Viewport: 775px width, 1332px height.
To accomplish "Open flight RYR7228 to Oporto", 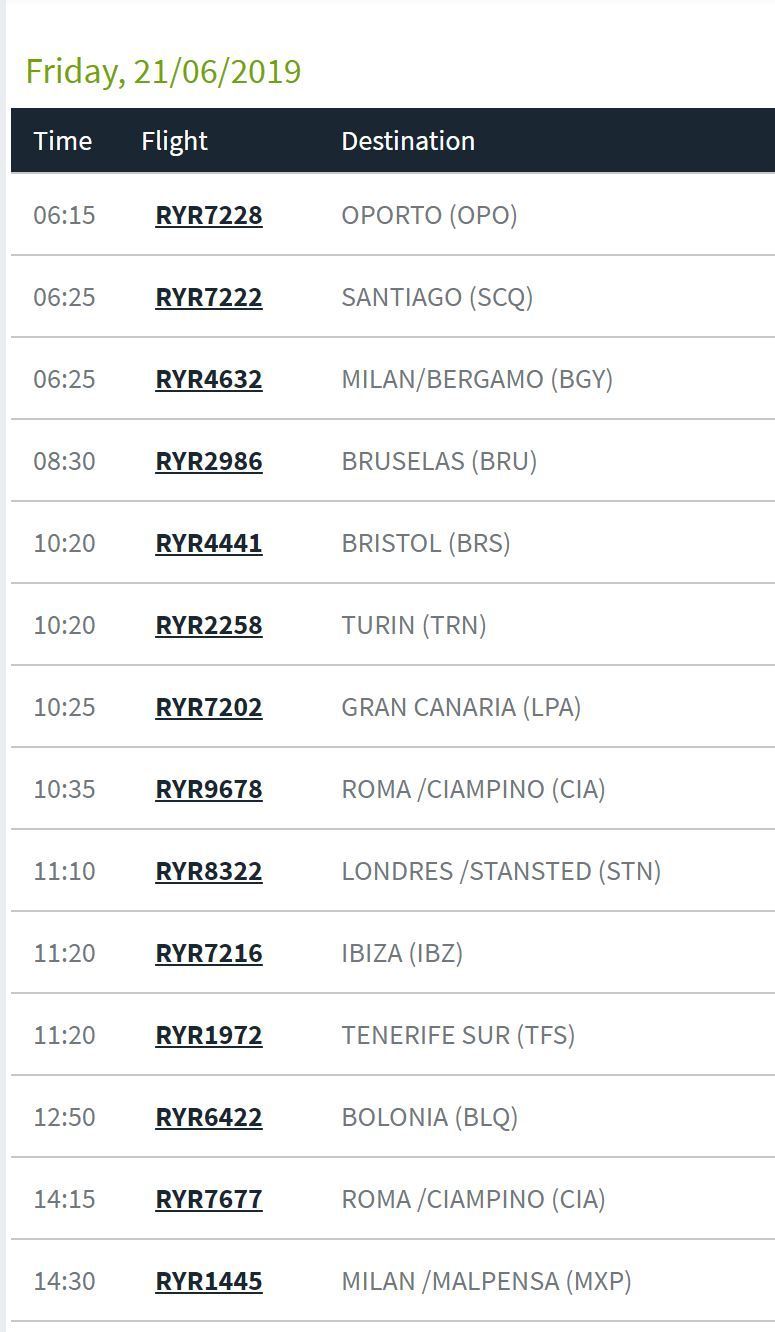I will [209, 215].
